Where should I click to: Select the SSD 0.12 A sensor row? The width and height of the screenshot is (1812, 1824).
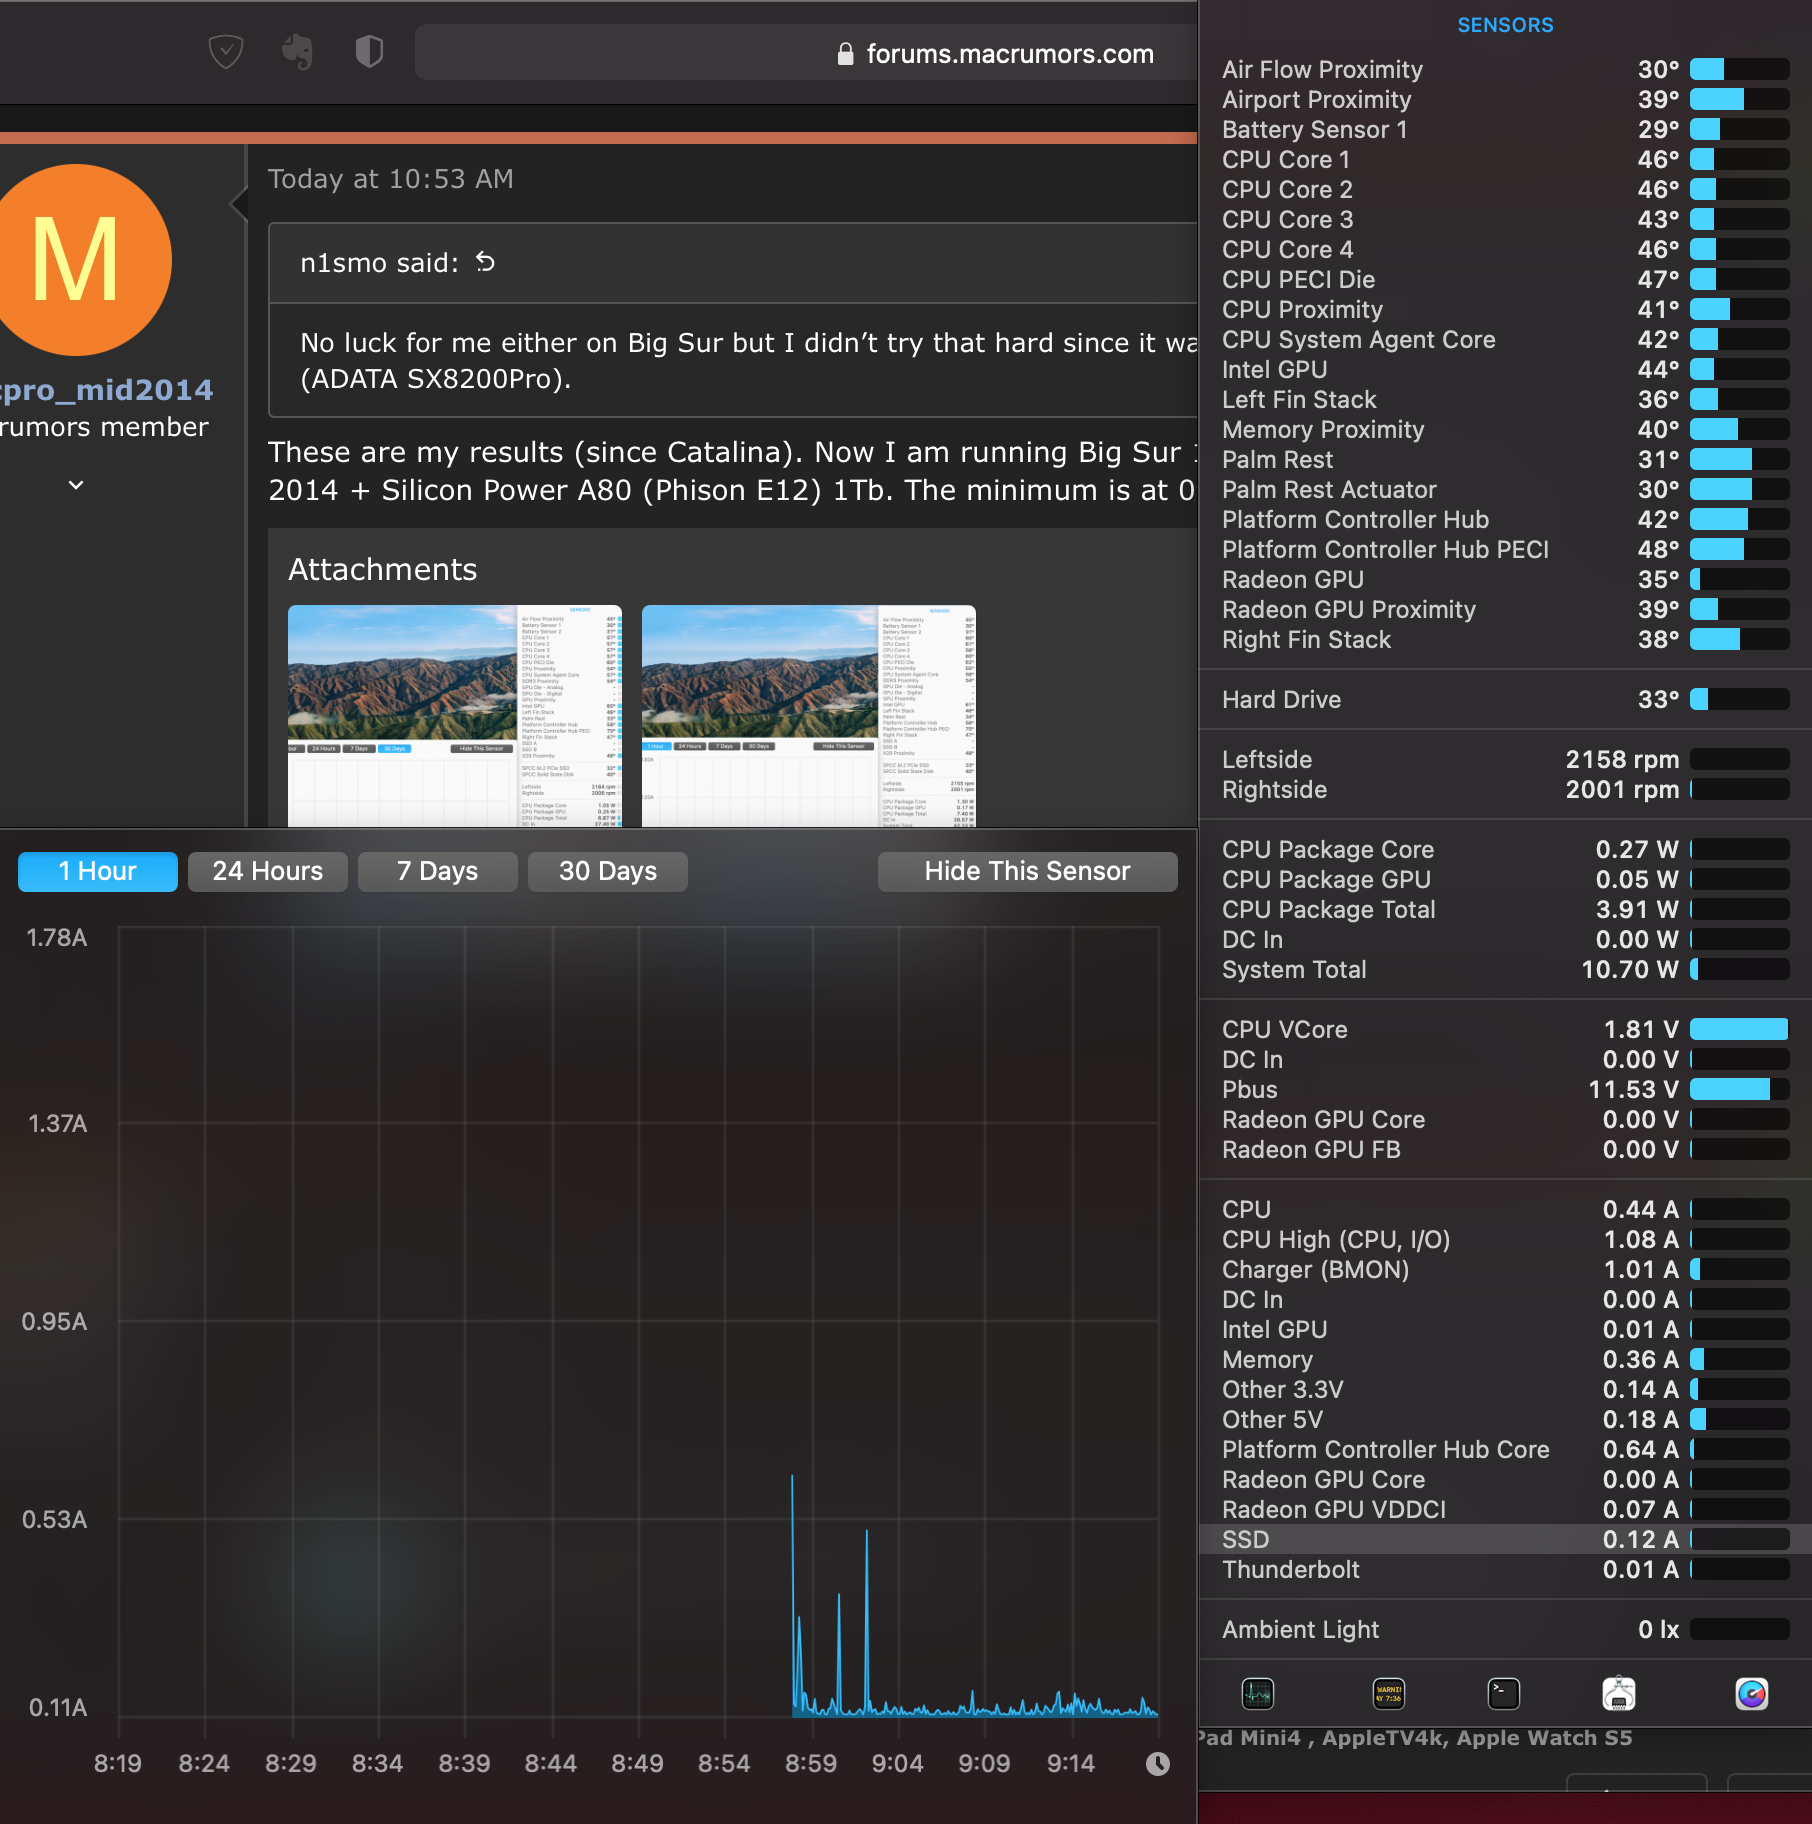tap(1505, 1539)
